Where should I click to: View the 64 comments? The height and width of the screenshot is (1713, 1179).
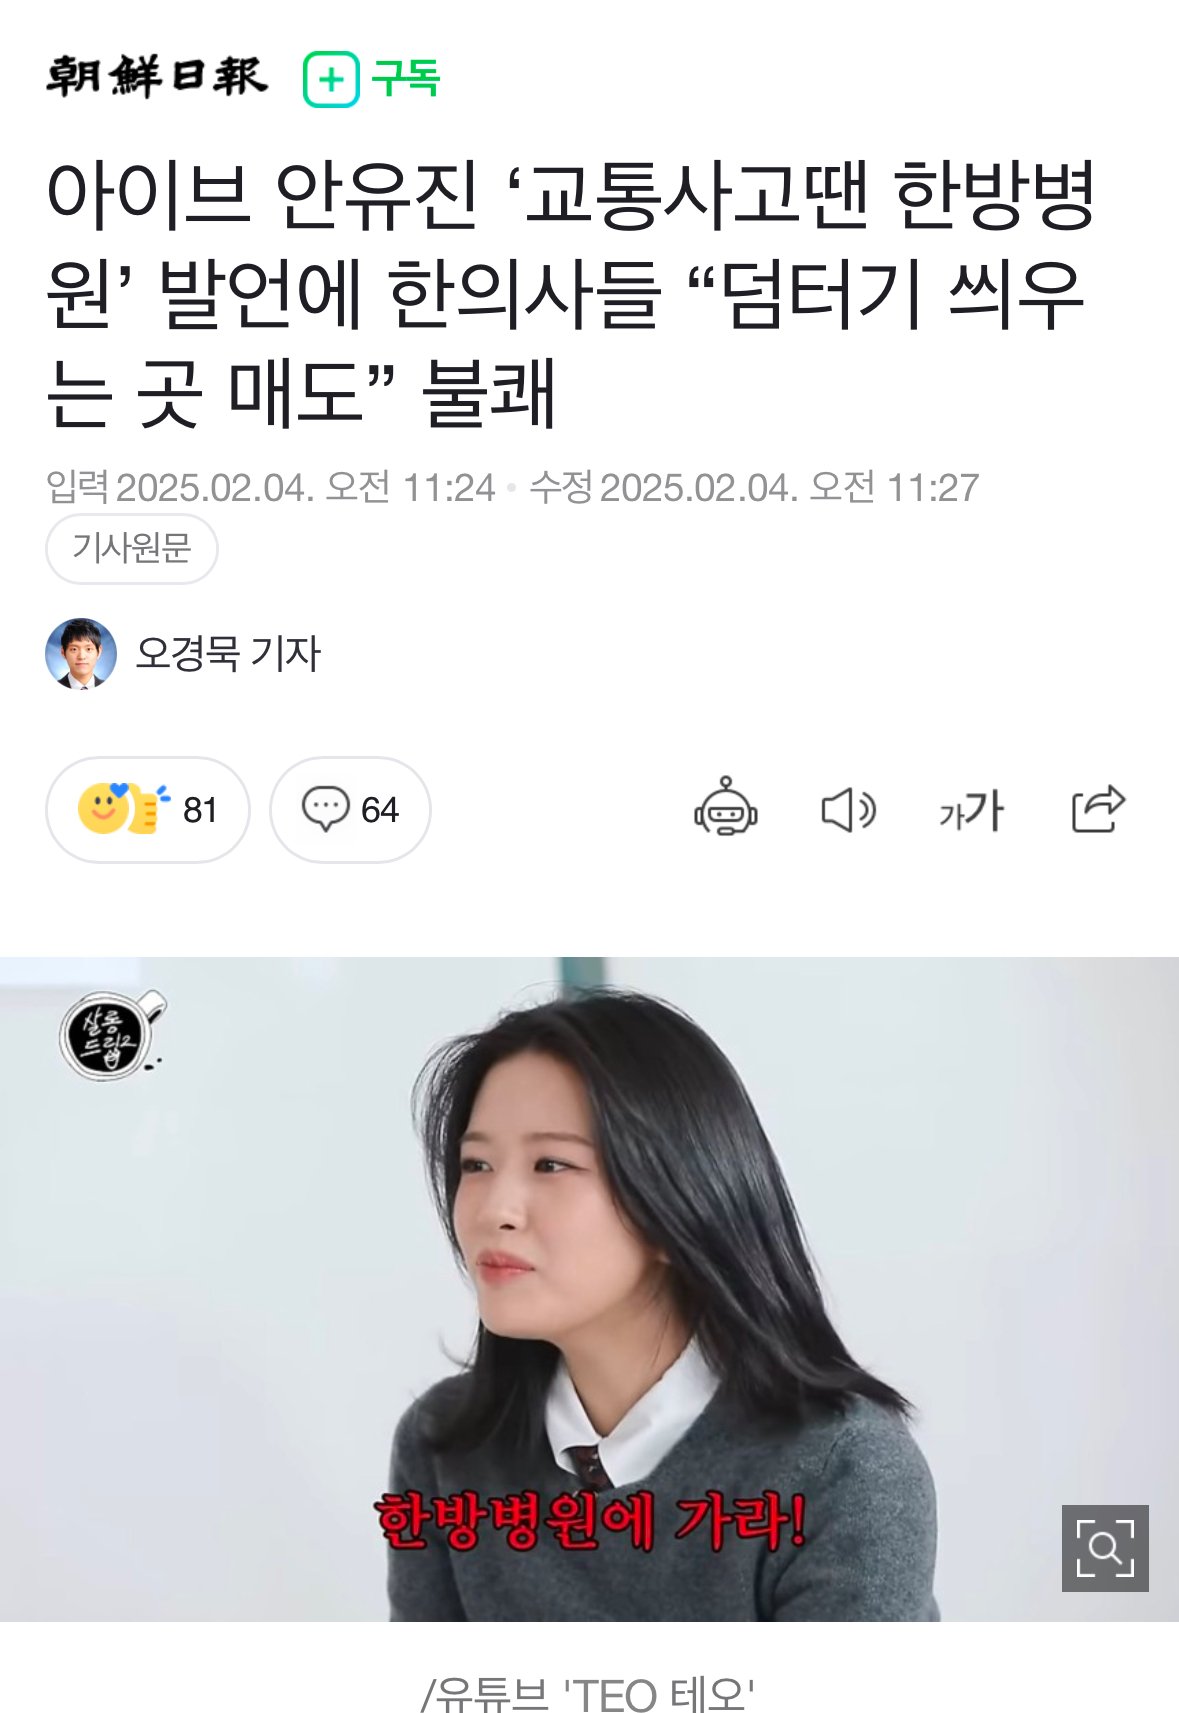(x=350, y=810)
